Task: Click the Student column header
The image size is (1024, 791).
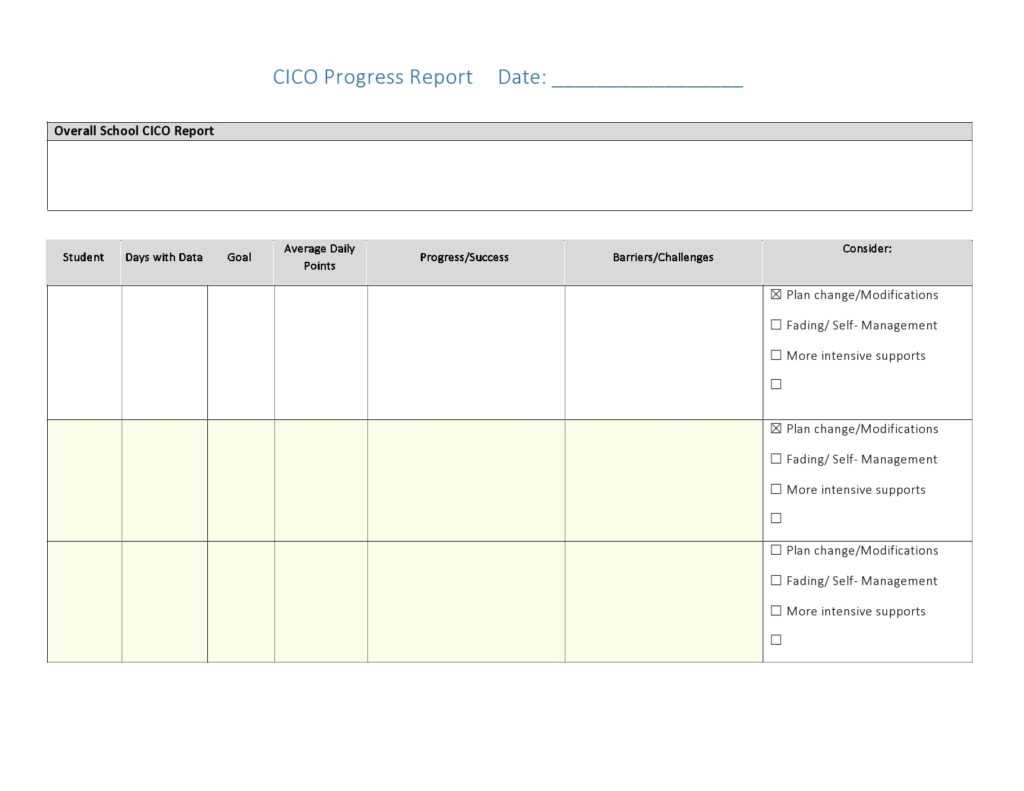Action: pyautogui.click(x=83, y=257)
